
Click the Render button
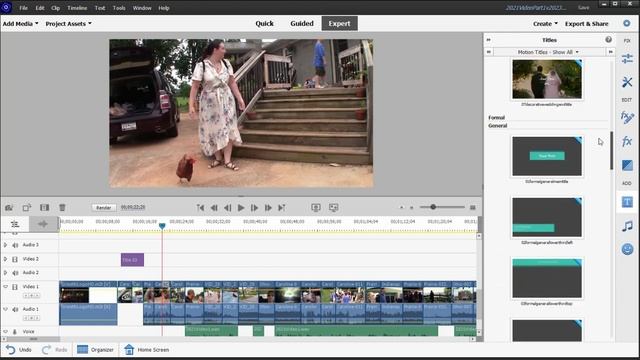tap(104, 207)
